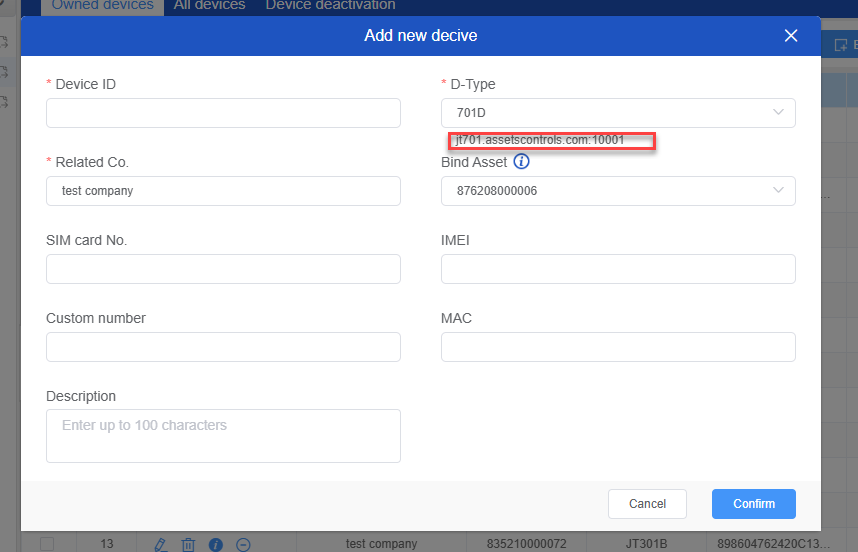Click the edit pencil icon in row 13

(160, 544)
